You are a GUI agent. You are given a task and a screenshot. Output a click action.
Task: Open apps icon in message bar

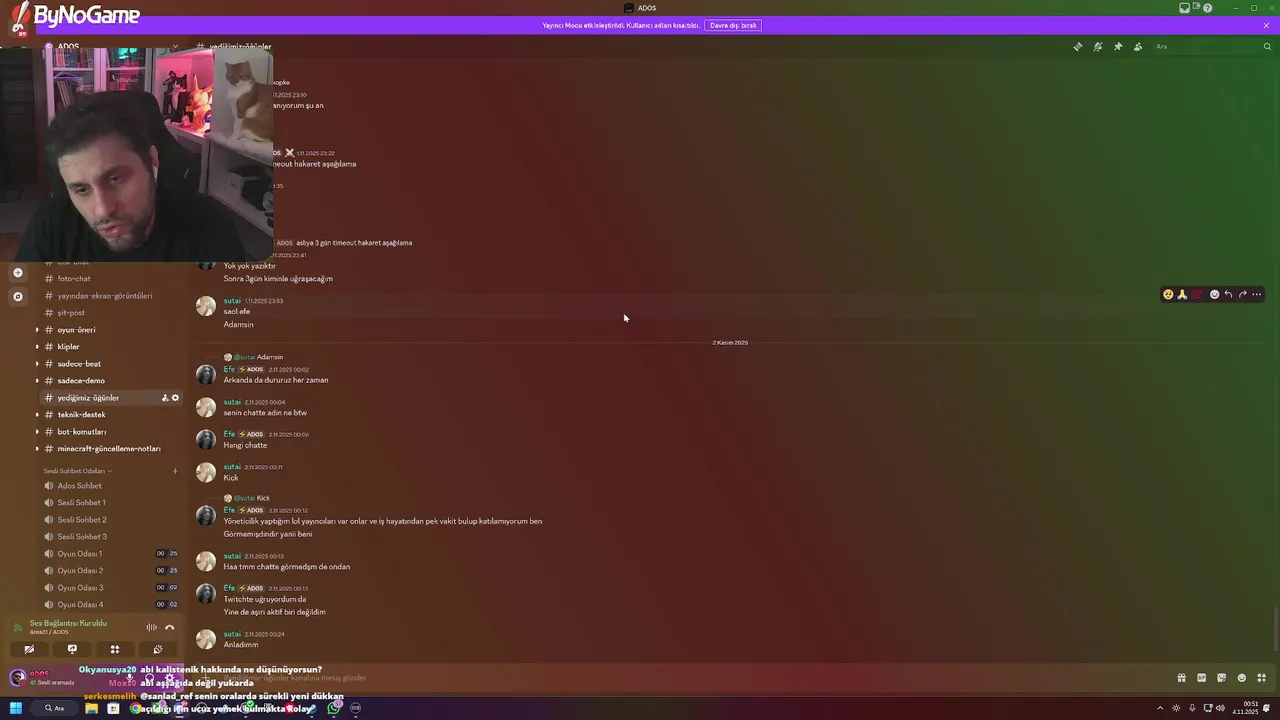[1261, 678]
